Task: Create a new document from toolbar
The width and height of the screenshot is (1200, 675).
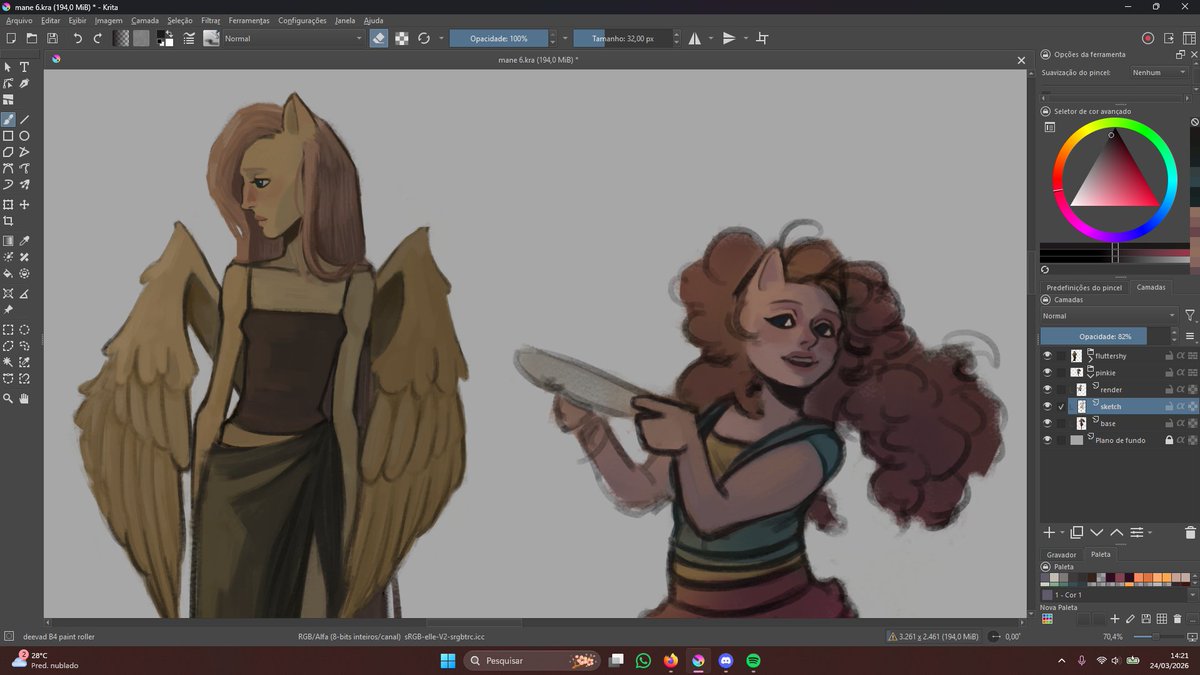Action: coord(10,38)
